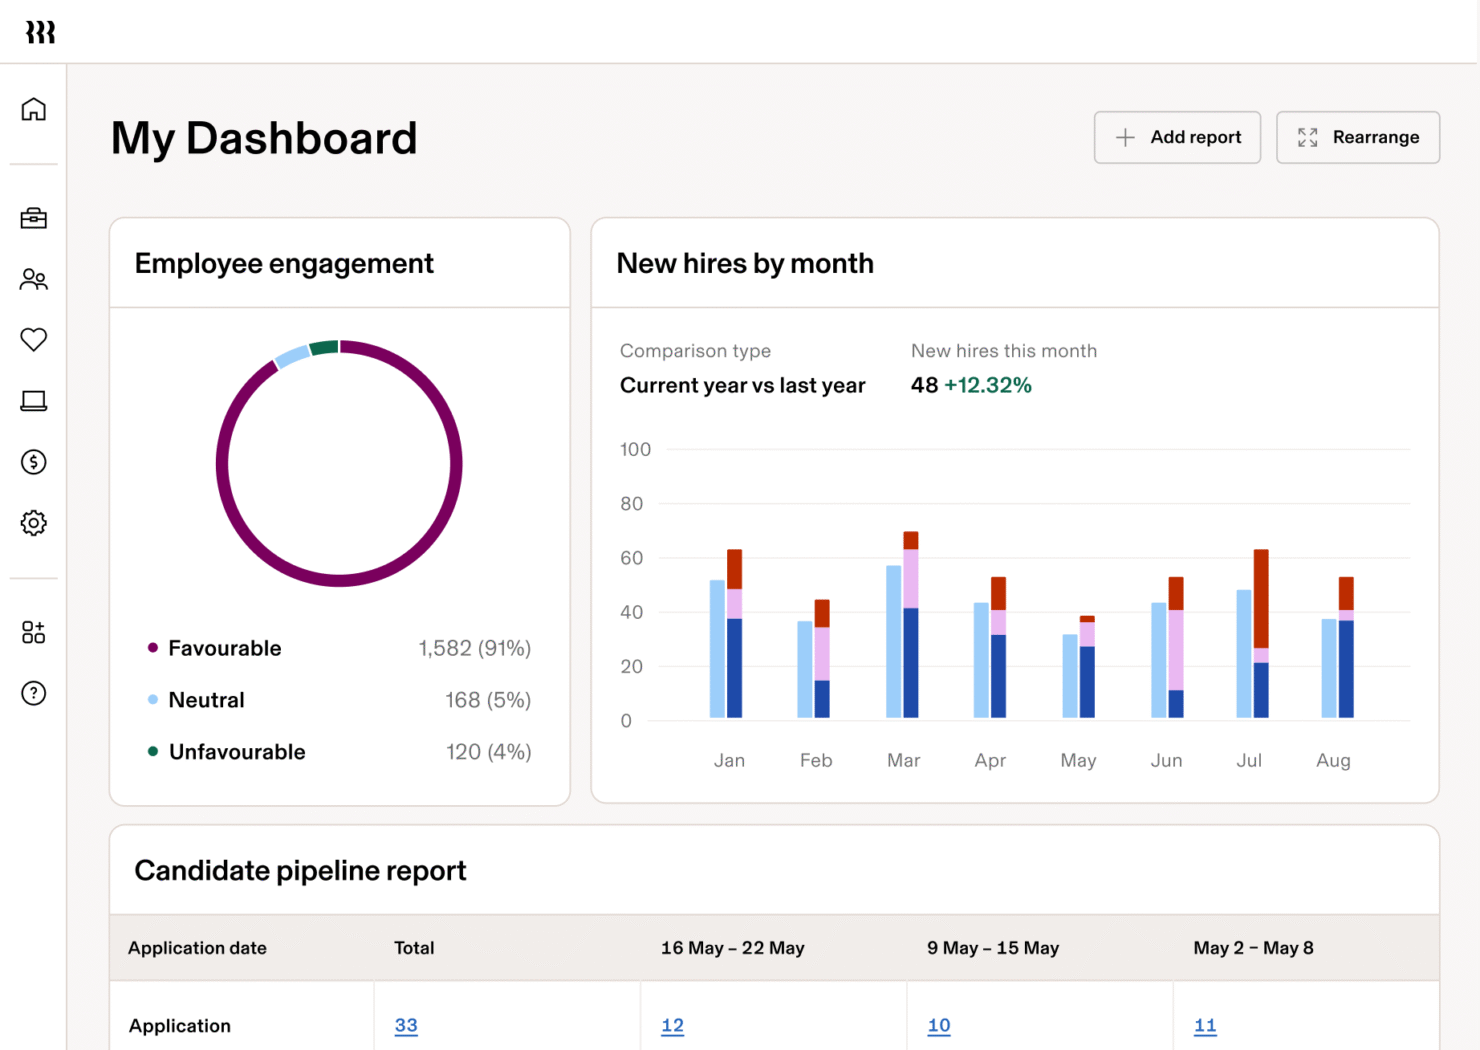Click the Rearrange button
The width and height of the screenshot is (1480, 1050).
[x=1357, y=137]
